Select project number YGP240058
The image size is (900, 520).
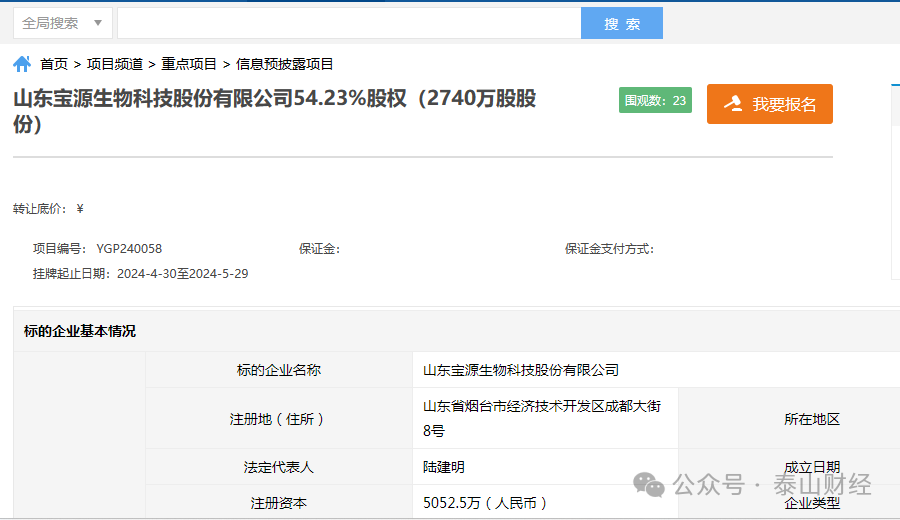click(x=129, y=249)
